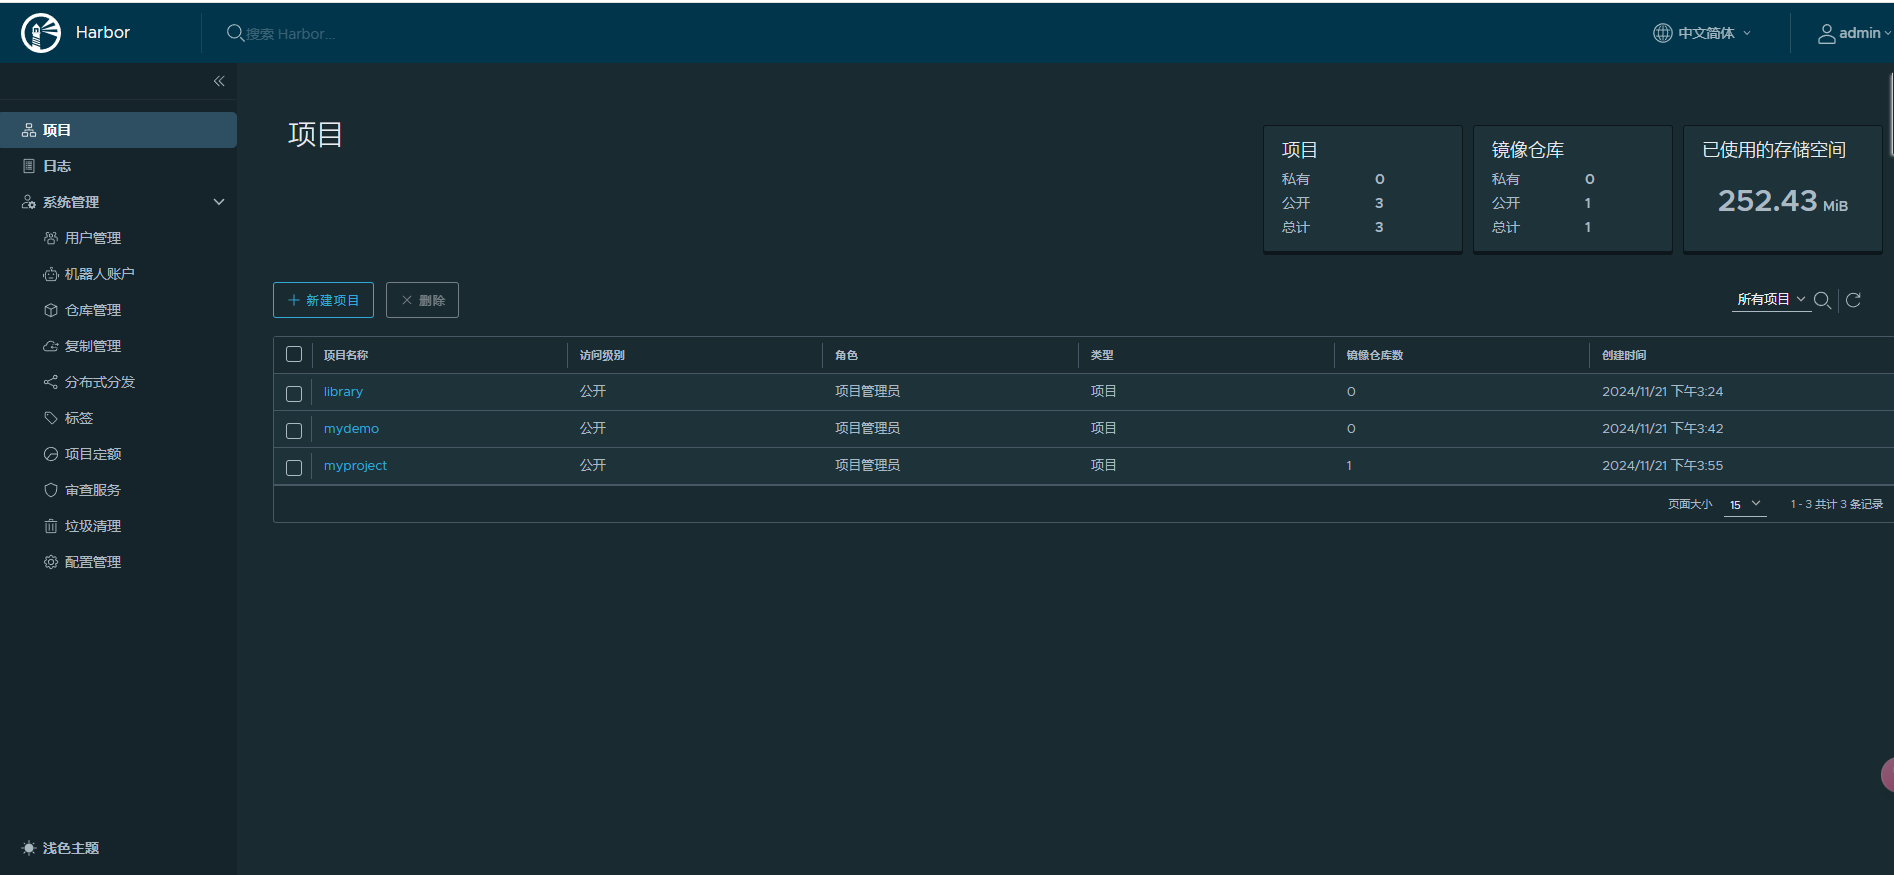Click the project filter search icon
1894x875 pixels.
pos(1822,300)
